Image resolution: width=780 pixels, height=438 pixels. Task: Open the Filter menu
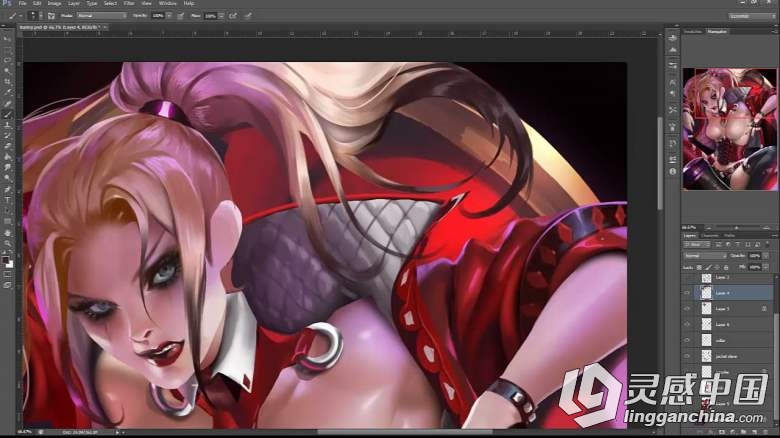click(129, 3)
